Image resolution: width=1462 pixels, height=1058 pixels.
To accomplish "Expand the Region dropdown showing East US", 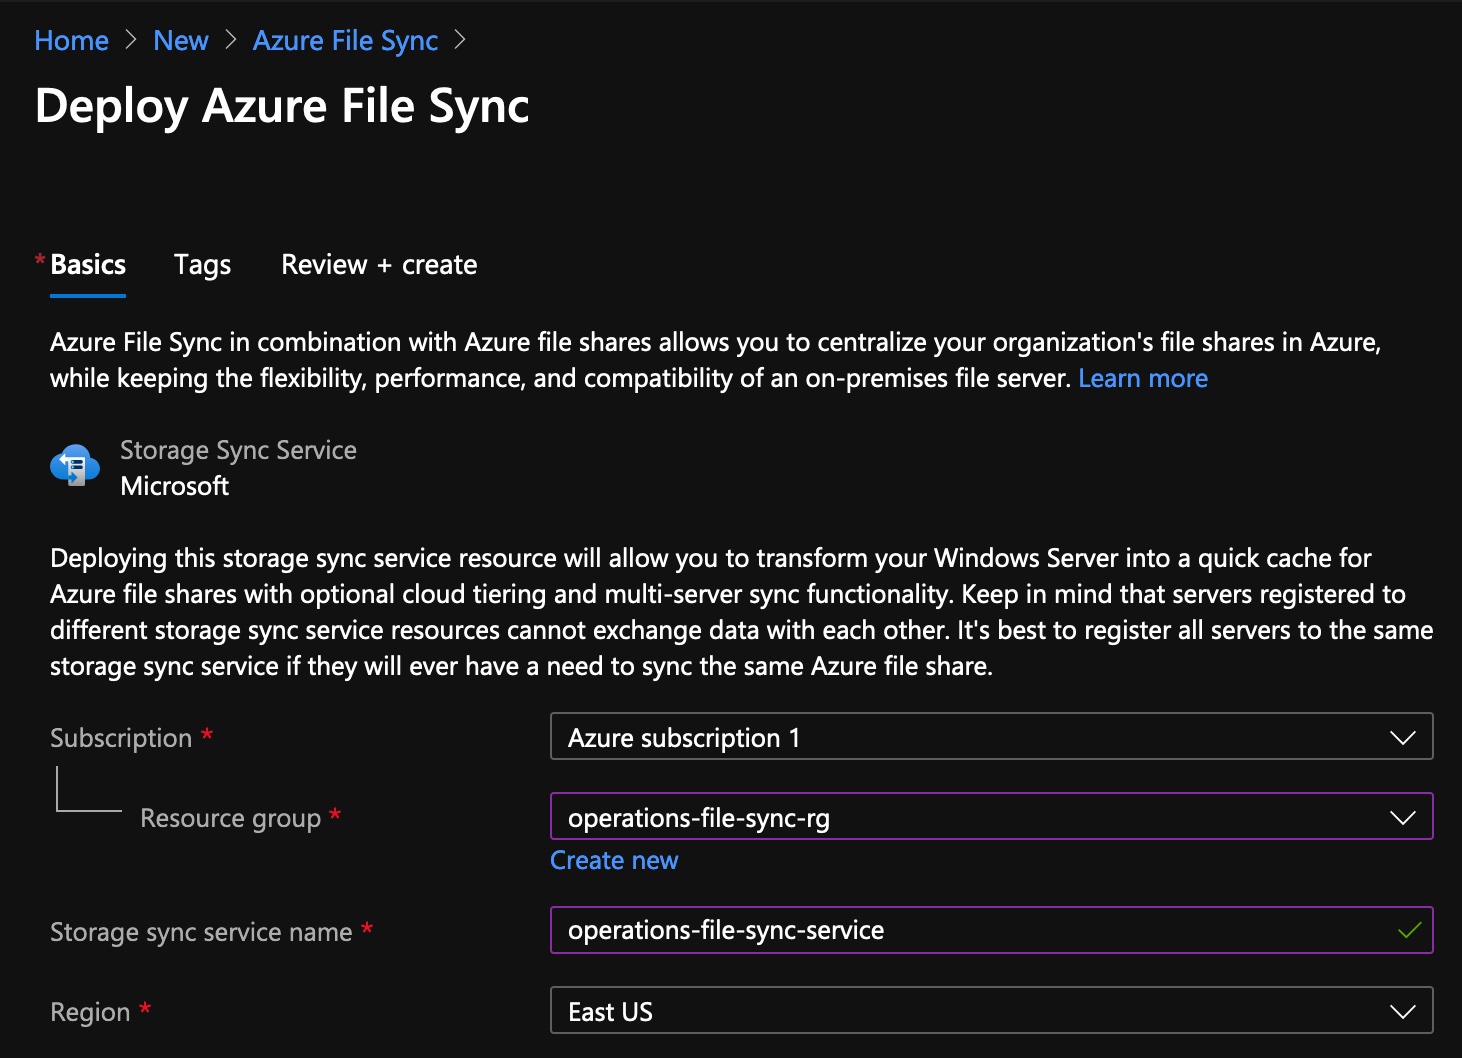I will pyautogui.click(x=991, y=1011).
